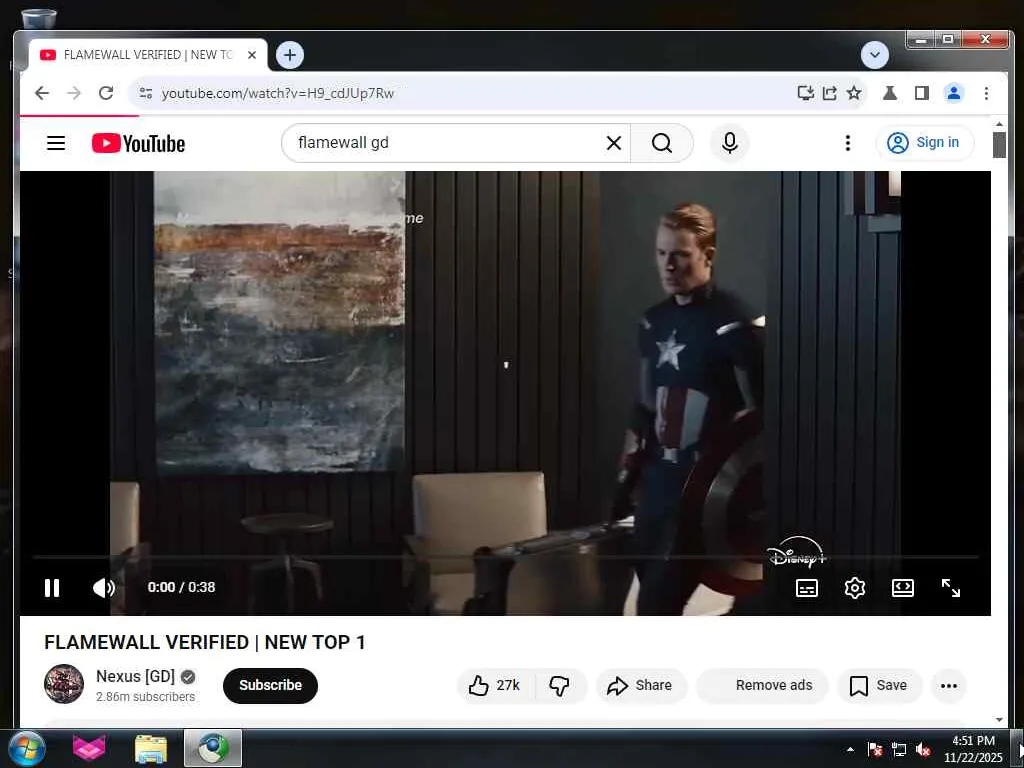The height and width of the screenshot is (768, 1024).
Task: Share this page from the address bar
Action: 830,93
